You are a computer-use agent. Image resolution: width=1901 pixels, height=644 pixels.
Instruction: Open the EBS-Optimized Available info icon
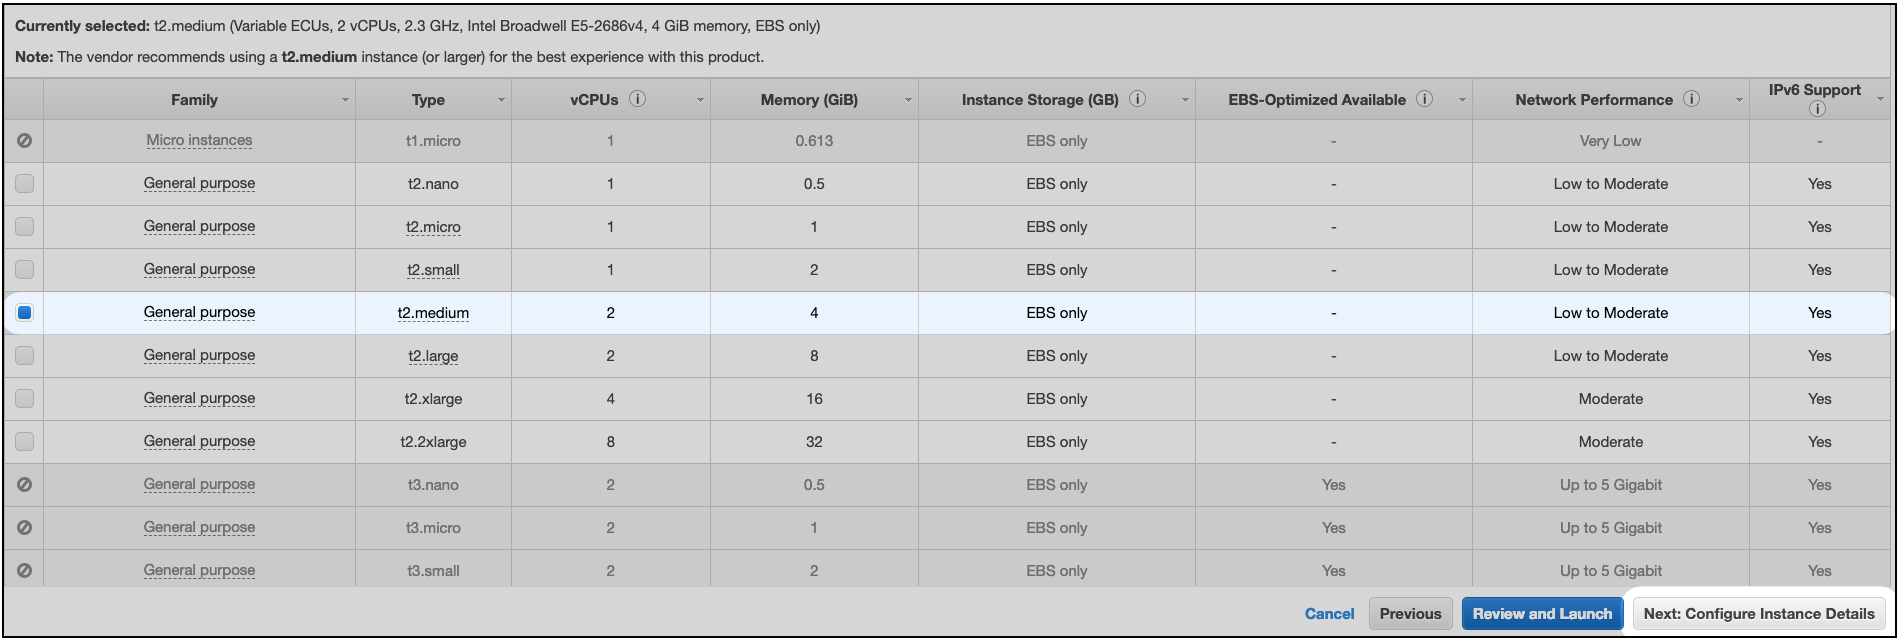[x=1424, y=97]
